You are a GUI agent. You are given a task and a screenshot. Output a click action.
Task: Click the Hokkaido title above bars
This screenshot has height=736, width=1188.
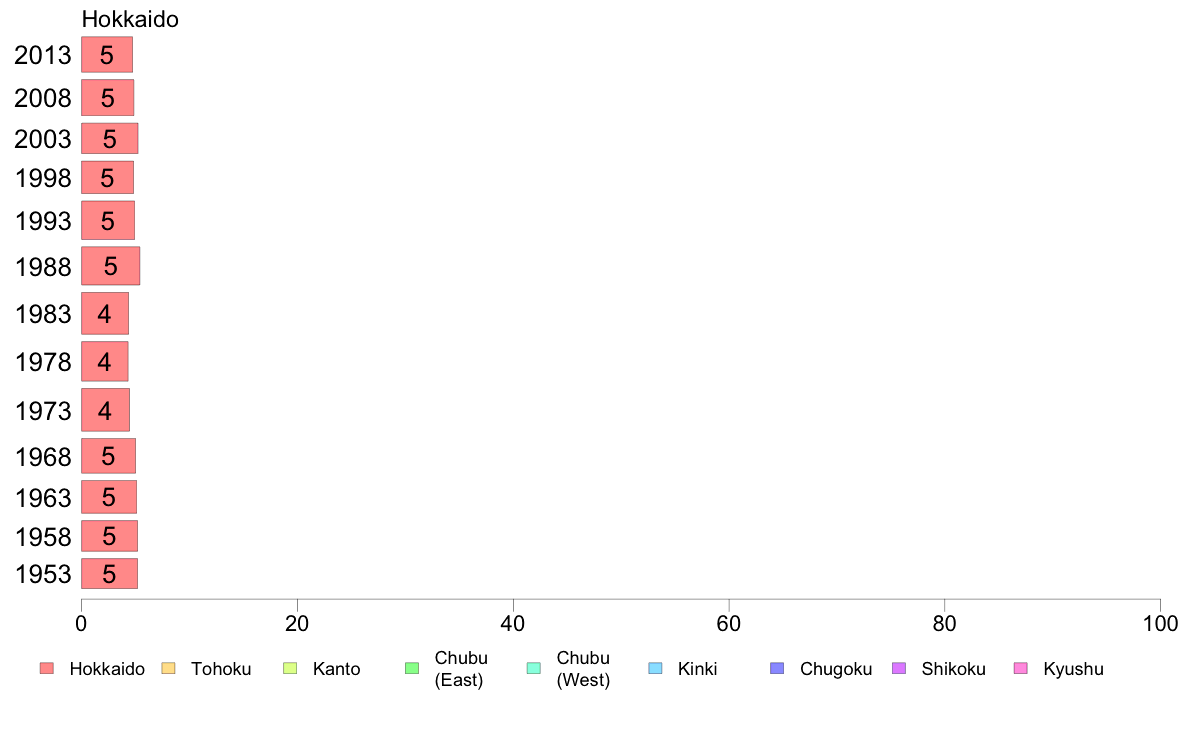tap(130, 19)
